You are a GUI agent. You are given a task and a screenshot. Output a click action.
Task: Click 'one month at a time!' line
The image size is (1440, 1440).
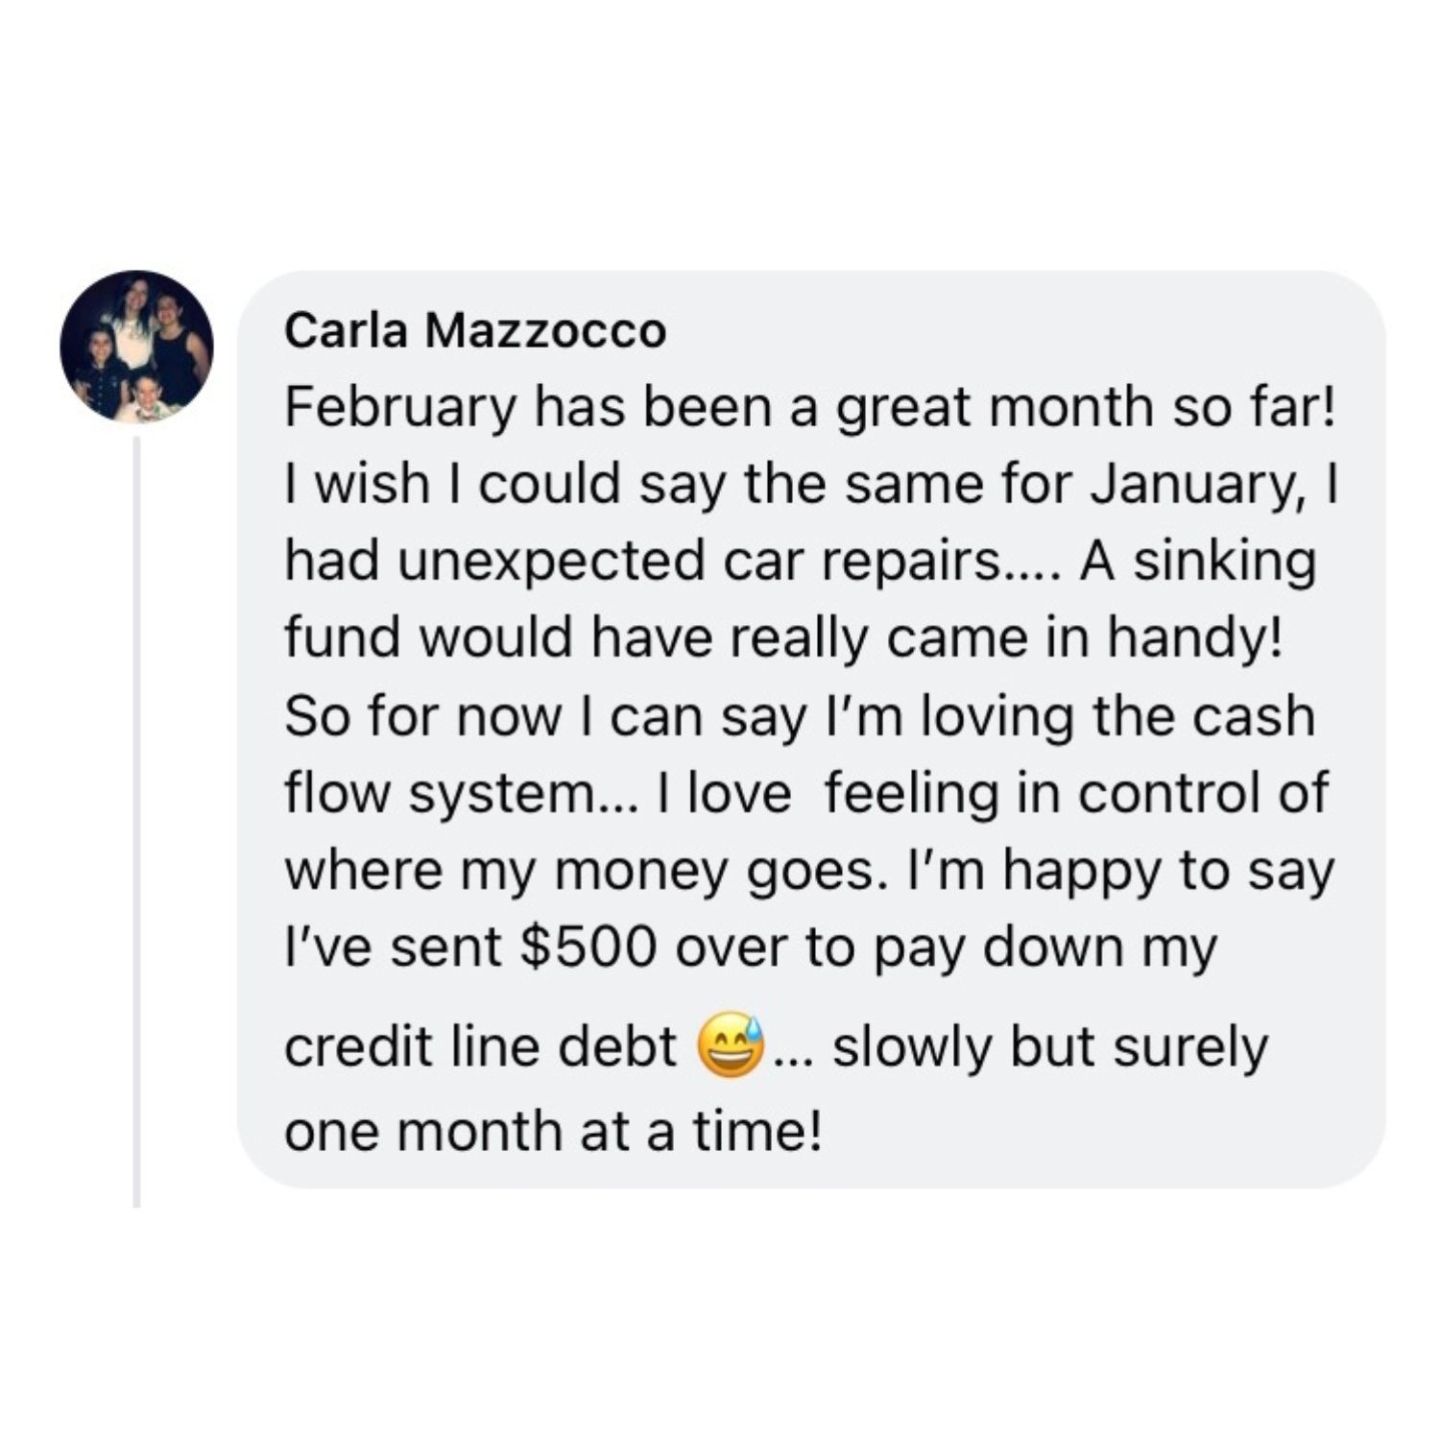(x=553, y=1131)
